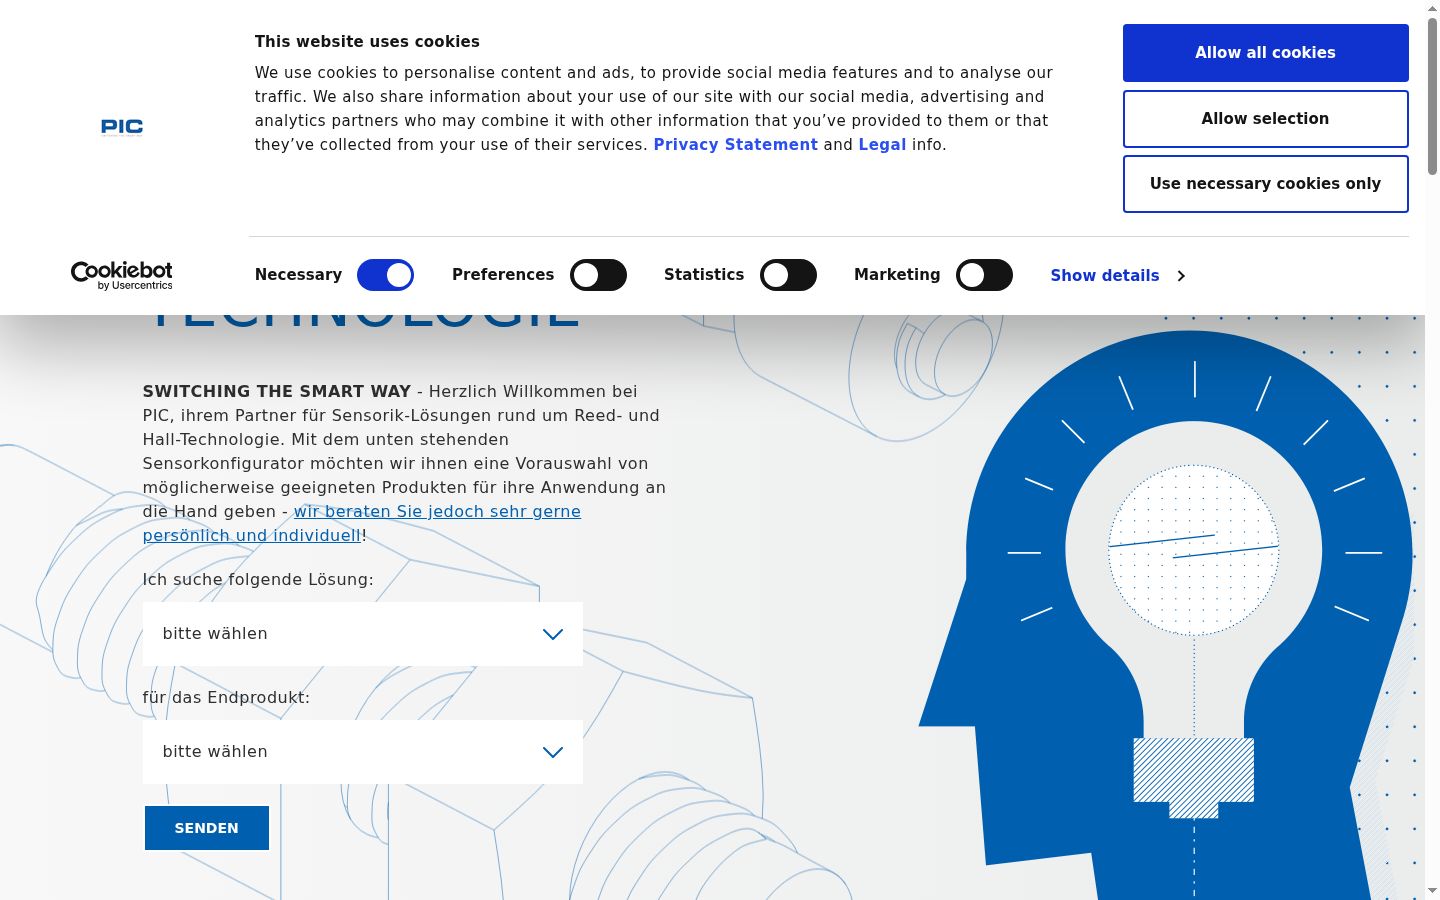Click Allow selection button
Image resolution: width=1440 pixels, height=900 pixels.
(x=1265, y=119)
